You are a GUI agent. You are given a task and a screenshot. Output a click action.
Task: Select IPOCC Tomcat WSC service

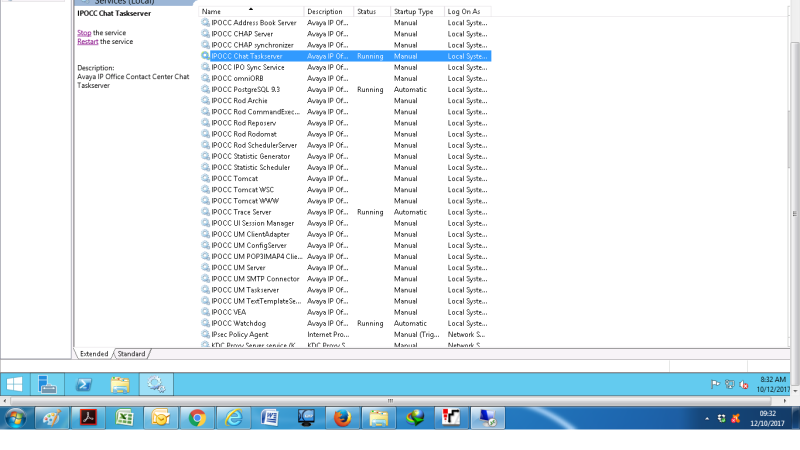[x=345, y=190]
